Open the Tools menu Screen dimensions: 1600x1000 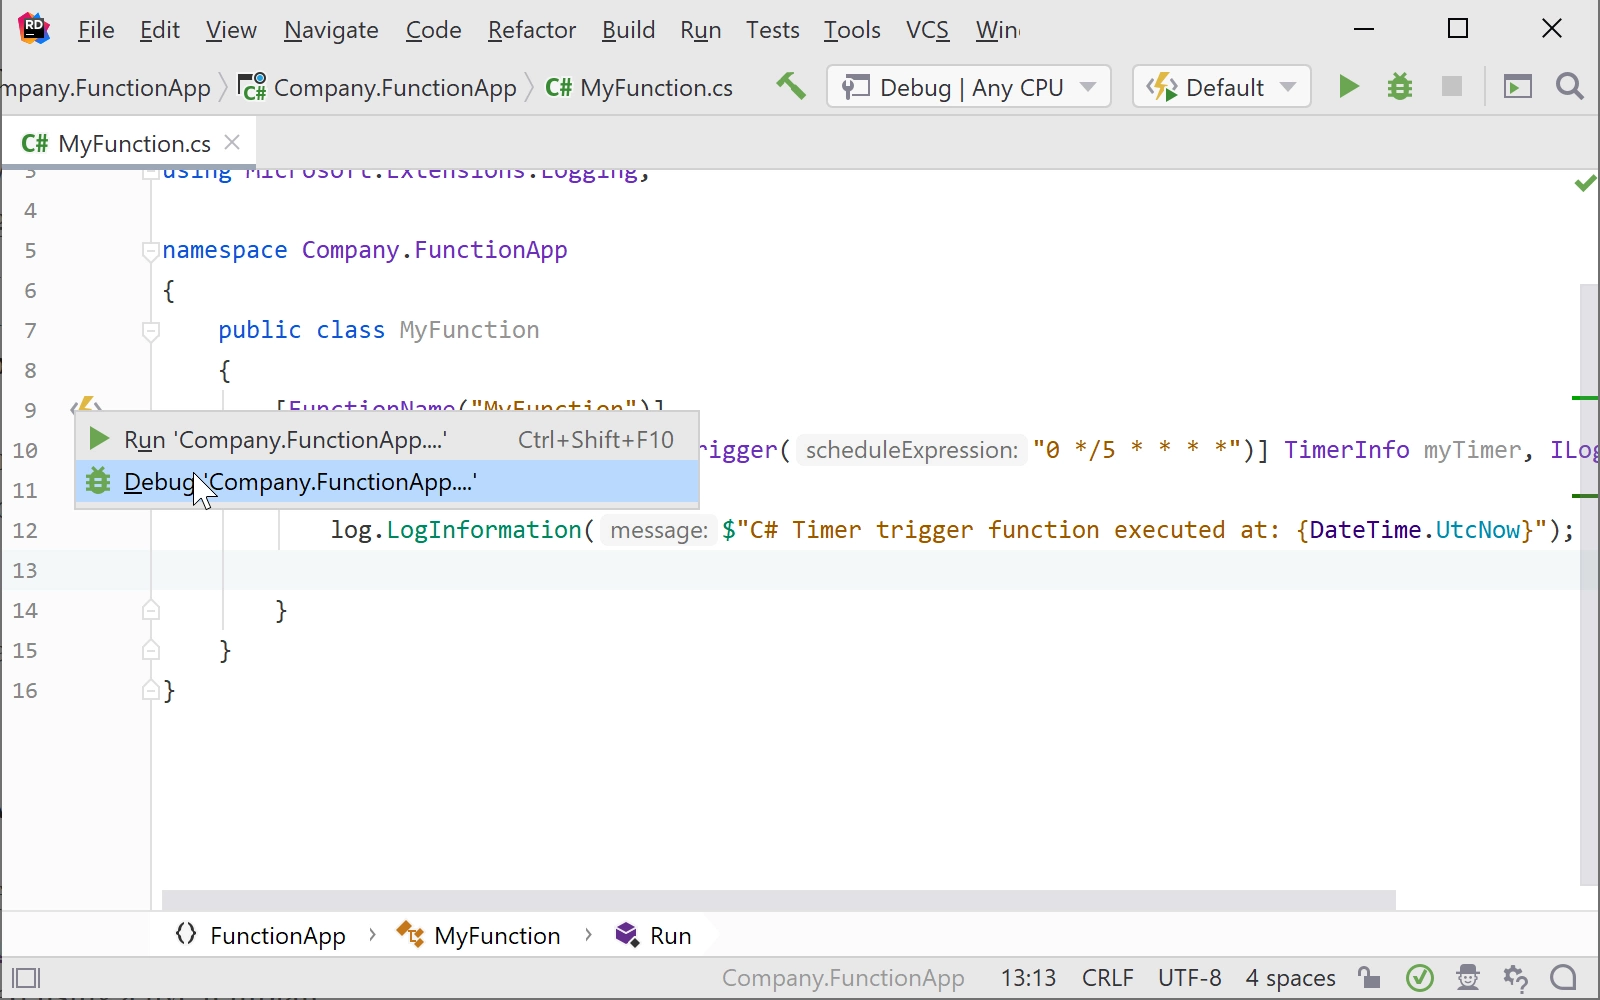click(x=852, y=30)
